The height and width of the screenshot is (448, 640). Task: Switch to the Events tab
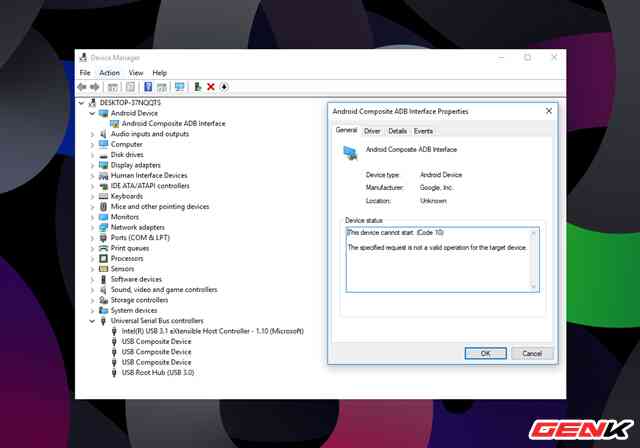pos(423,131)
